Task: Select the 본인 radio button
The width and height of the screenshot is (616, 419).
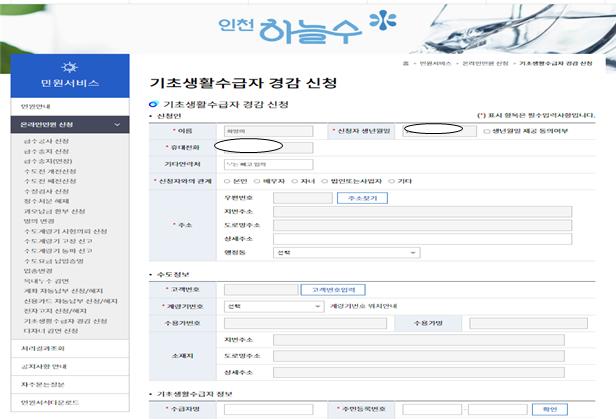Action: pyautogui.click(x=227, y=181)
